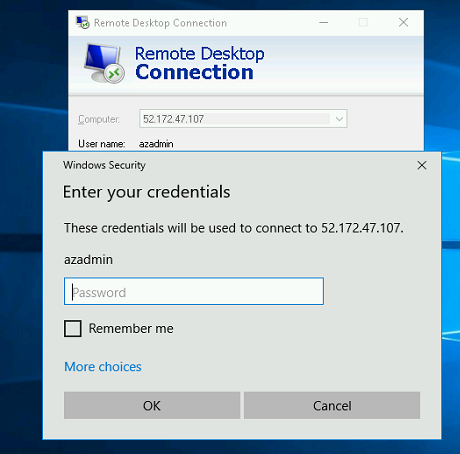Viewport: 460px width, 454px height.
Task: Click the Remote Desktop Connection title bar text
Action: click(160, 23)
